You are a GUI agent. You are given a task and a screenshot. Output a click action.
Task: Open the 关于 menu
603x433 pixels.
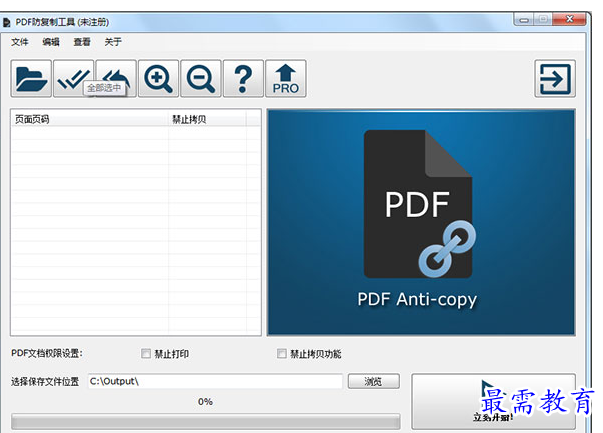pyautogui.click(x=113, y=42)
